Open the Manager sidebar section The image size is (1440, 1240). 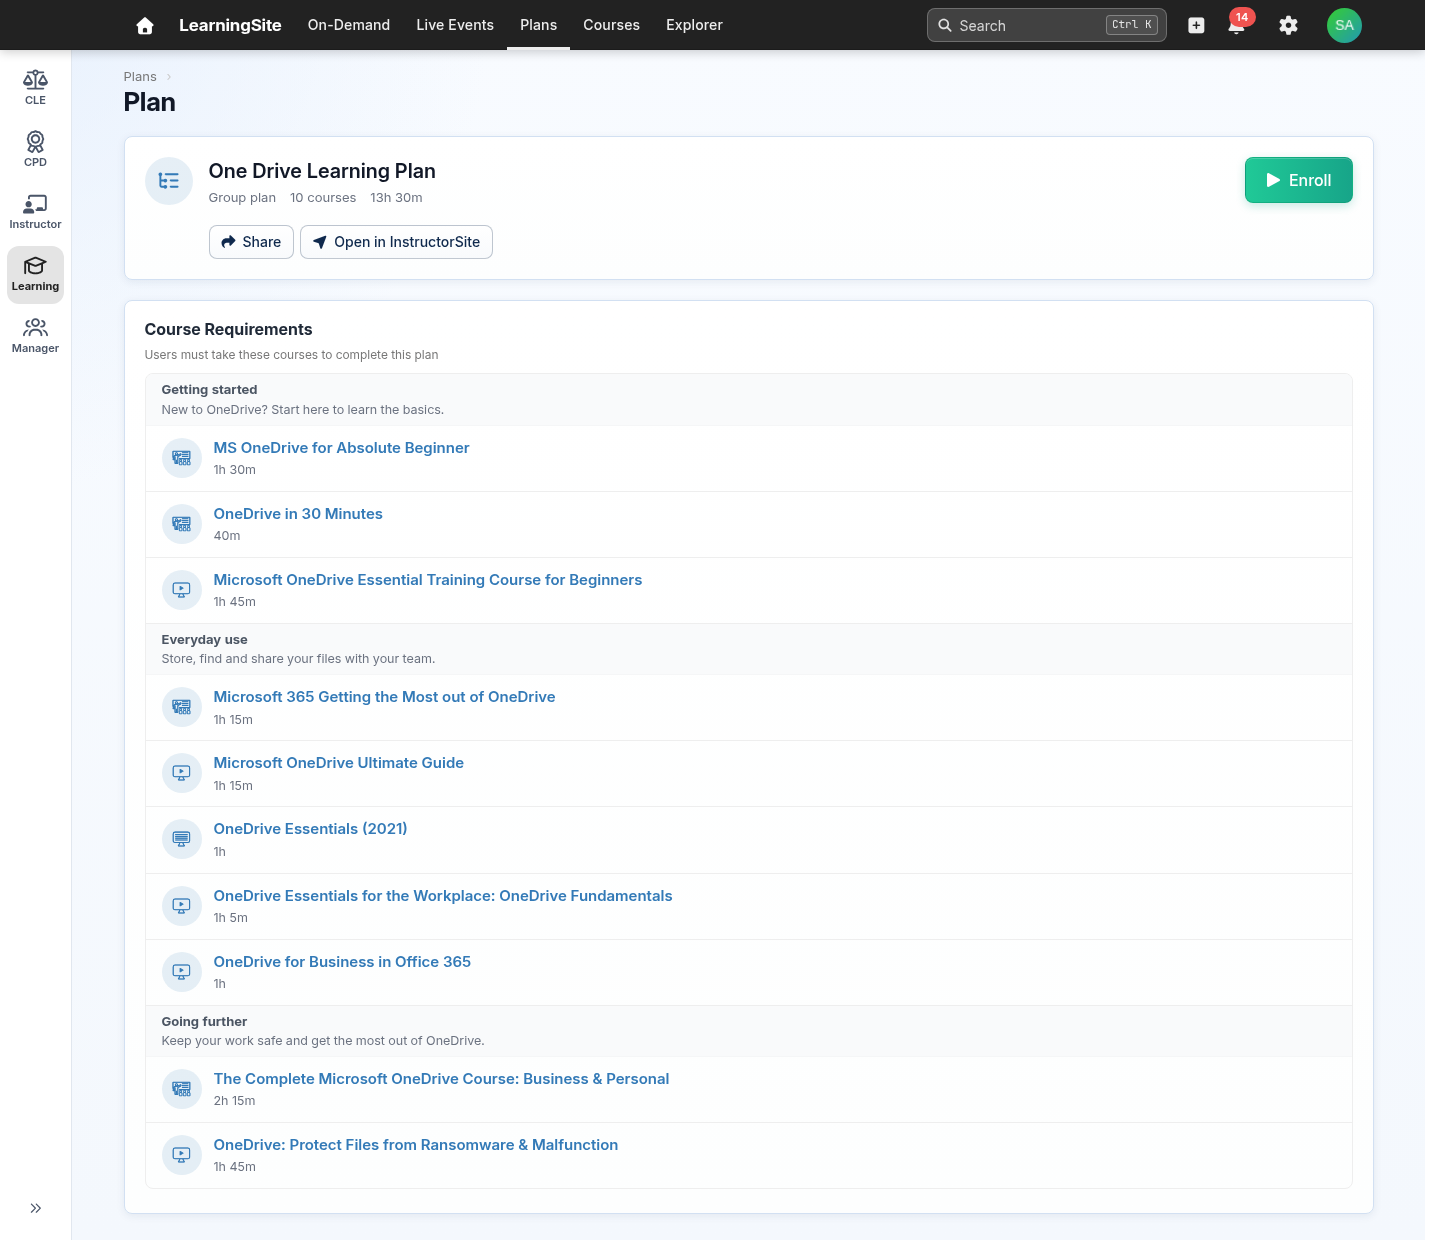tap(35, 336)
